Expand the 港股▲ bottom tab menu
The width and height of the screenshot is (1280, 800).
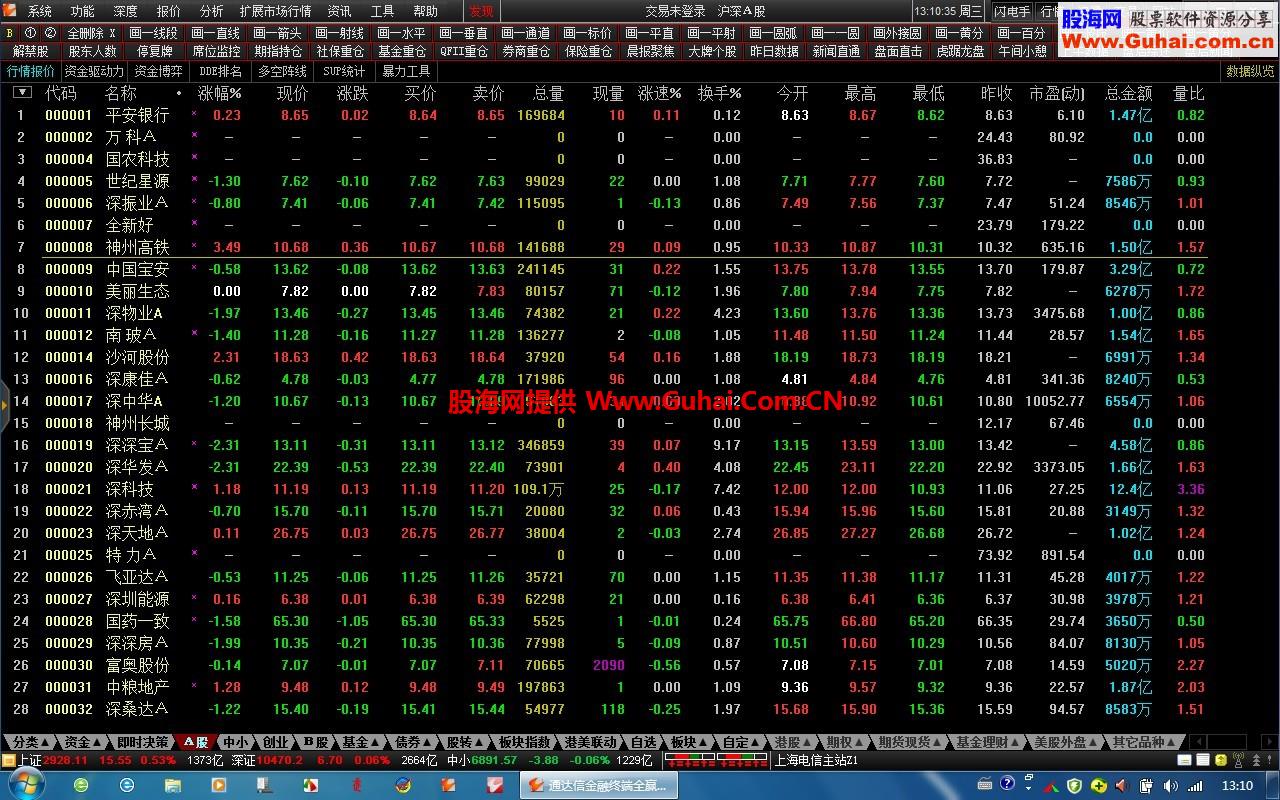point(794,742)
